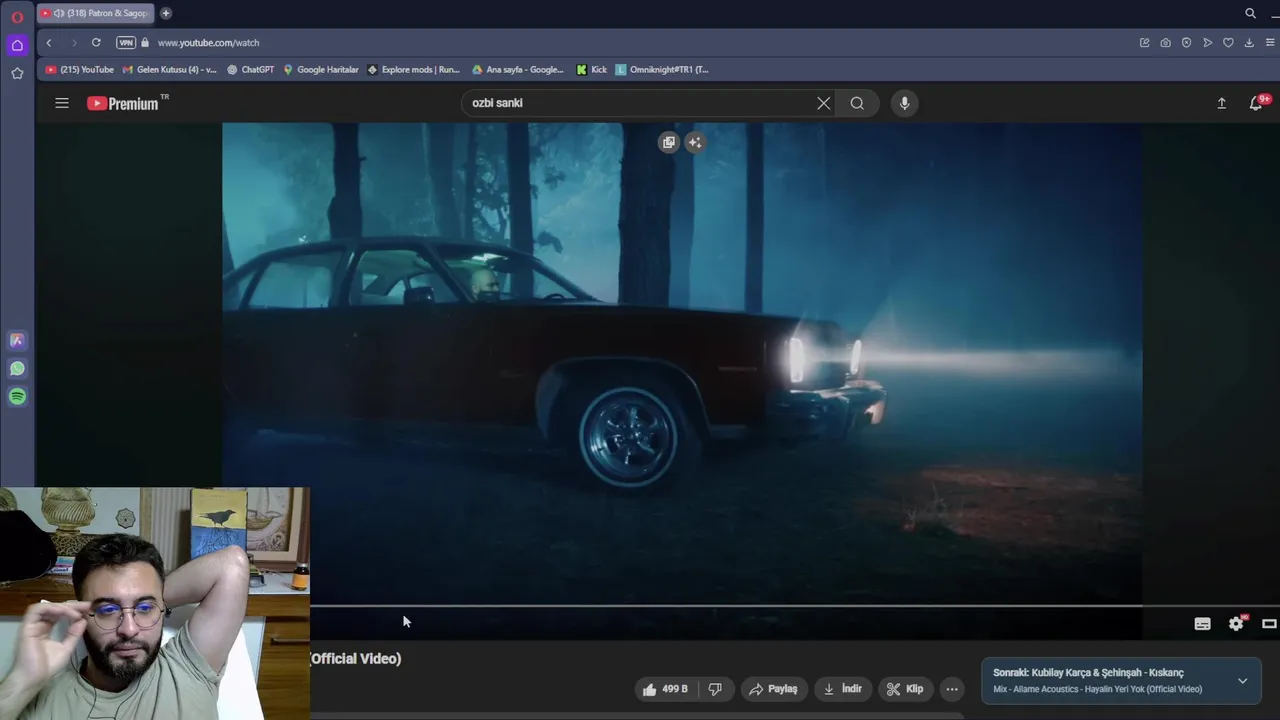Open Opera bookmarks star in sidebar
Image resolution: width=1280 pixels, height=720 pixels.
17,73
